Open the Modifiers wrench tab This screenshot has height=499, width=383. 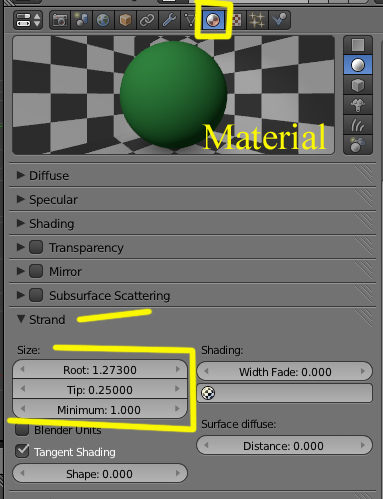tap(169, 20)
